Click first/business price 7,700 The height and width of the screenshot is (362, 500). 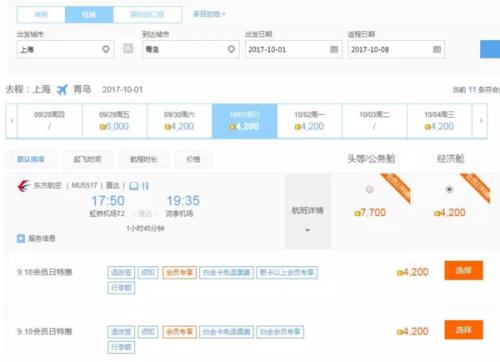tap(370, 212)
